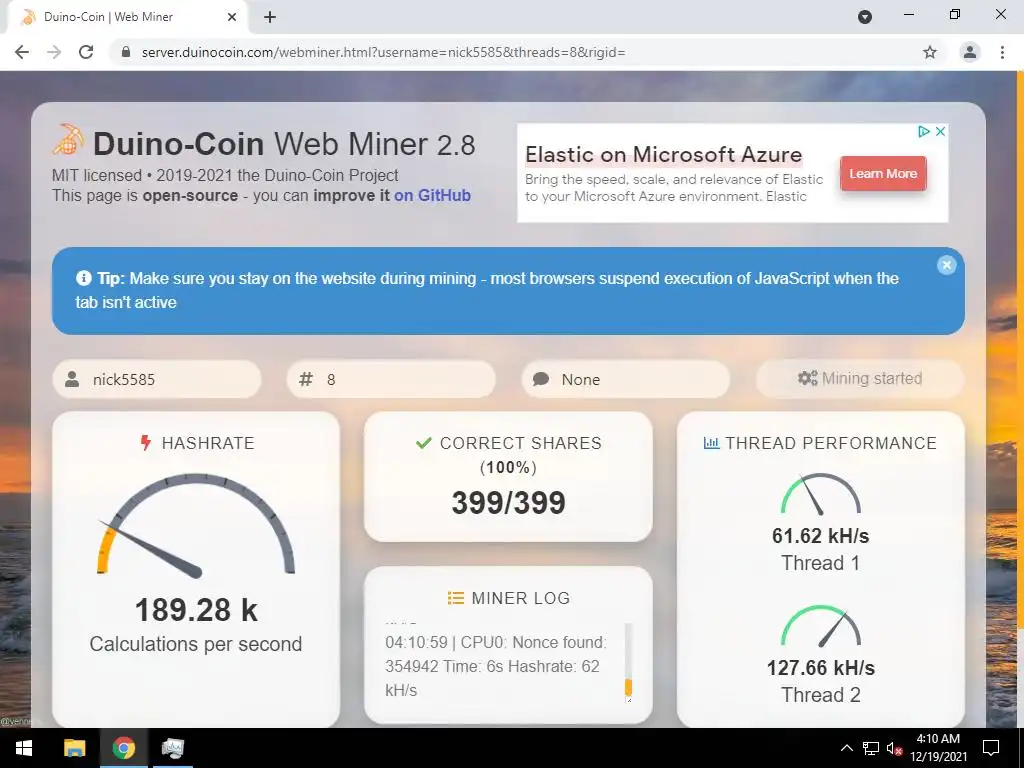Select the Duino-Coin Web Miner tab

coord(127,17)
